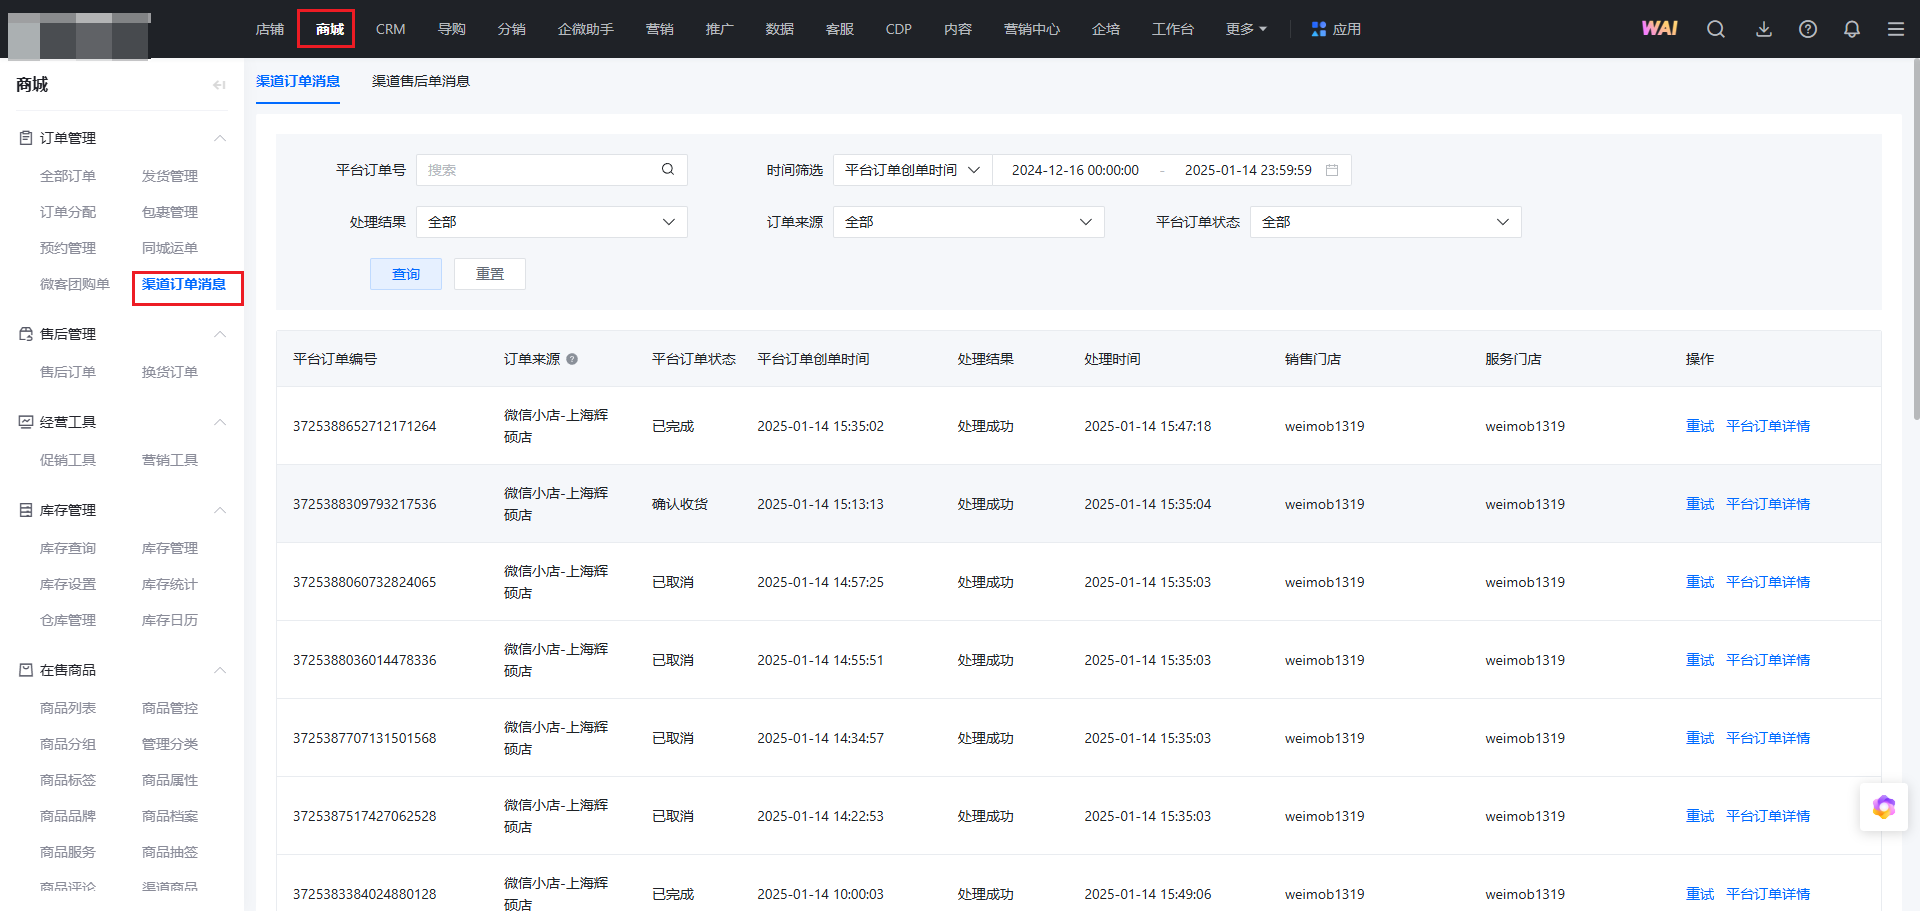
Task: Open the 平台订单状态 dropdown
Action: click(1386, 222)
